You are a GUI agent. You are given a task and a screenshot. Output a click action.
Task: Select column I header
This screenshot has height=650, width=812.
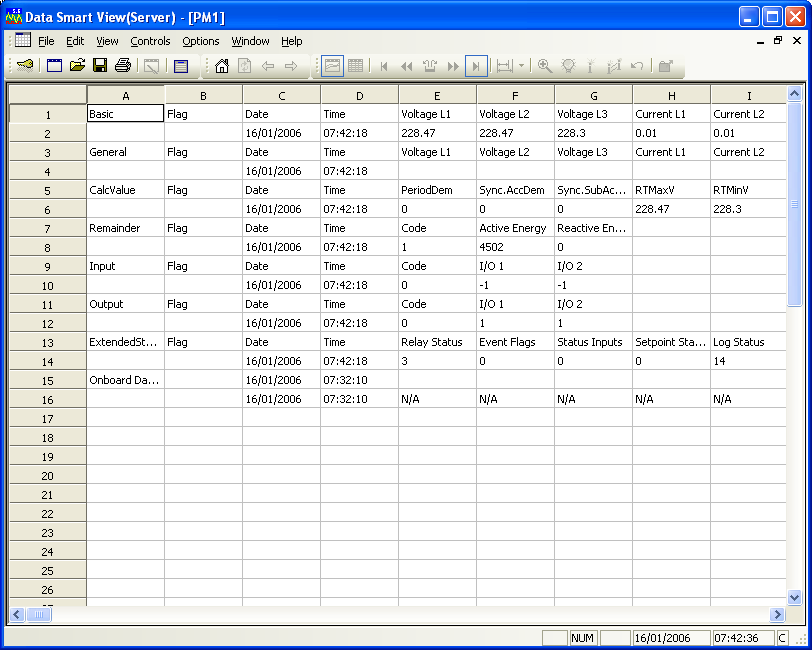click(x=749, y=96)
